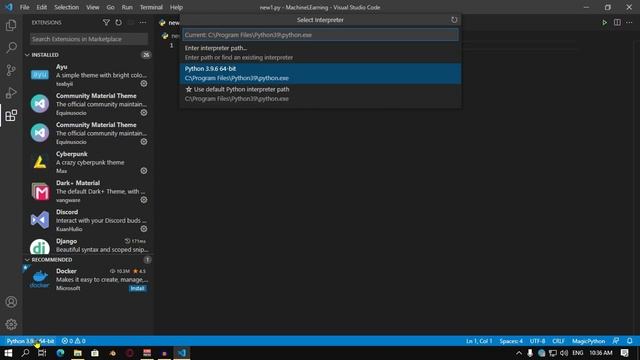The height and width of the screenshot is (360, 640).
Task: Change MagicPython language mode
Action: coord(588,341)
